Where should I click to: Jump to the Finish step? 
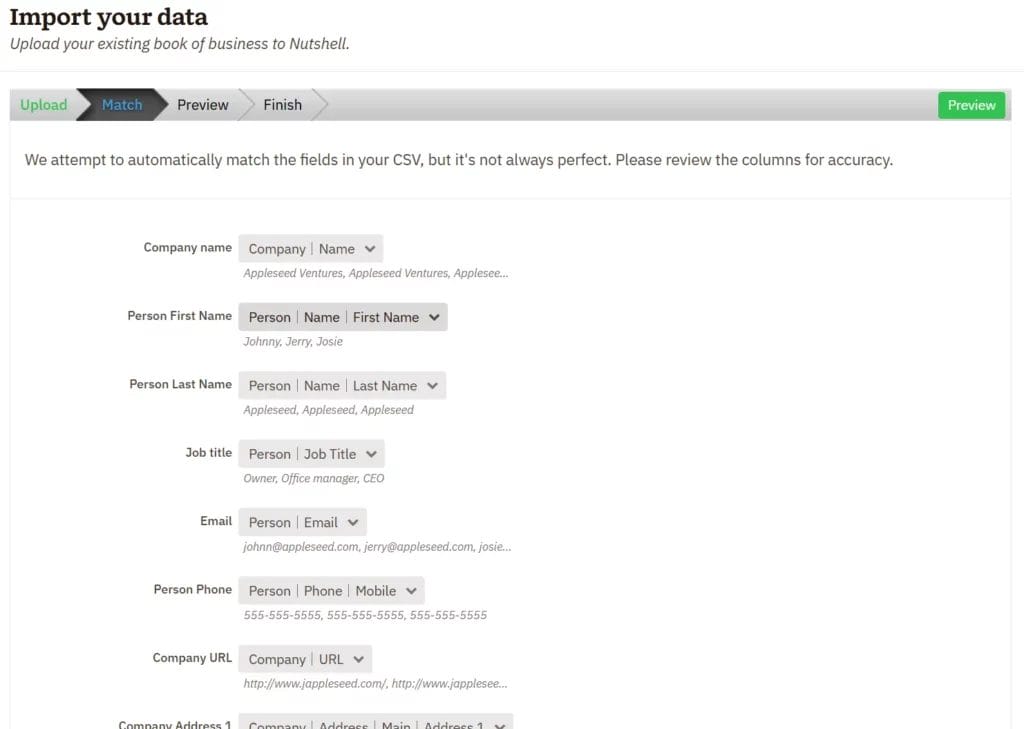pos(282,105)
